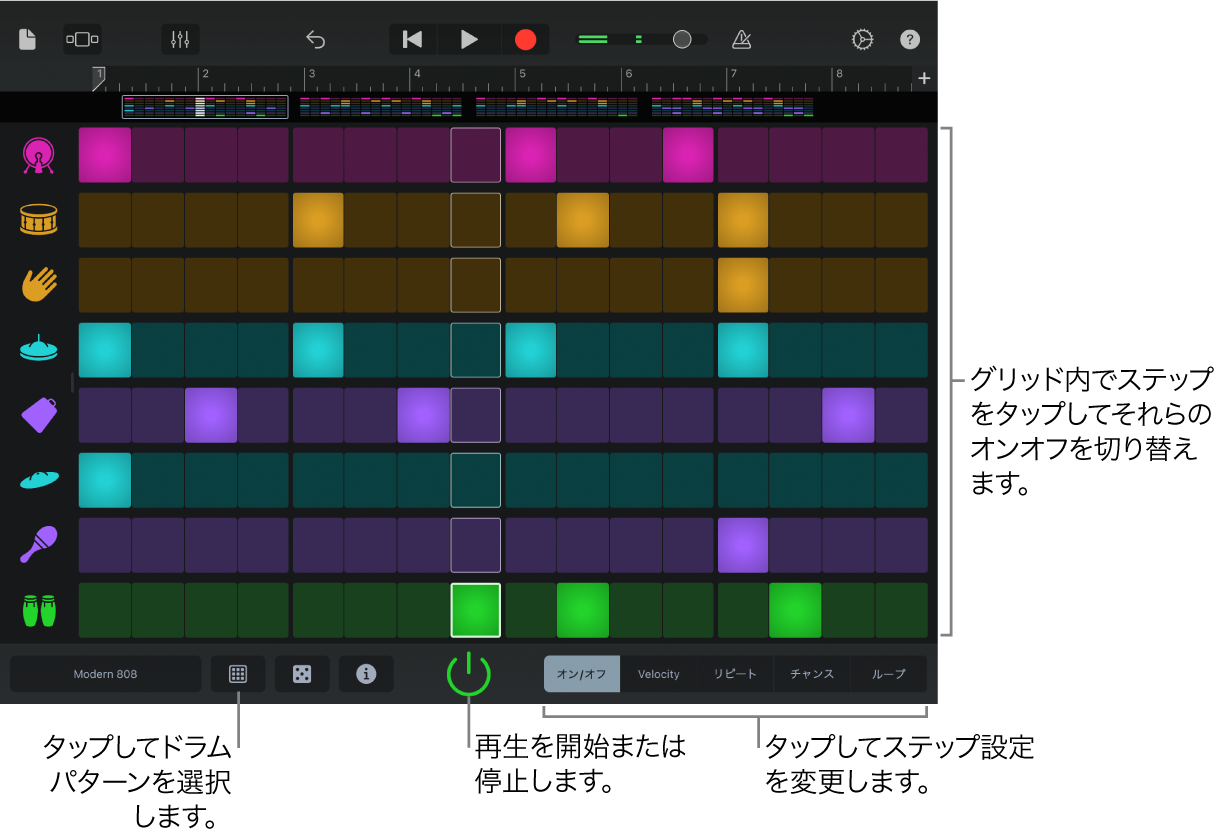1226x838 pixels.
Task: Select the hand clap instrument icon
Action: pyautogui.click(x=38, y=285)
